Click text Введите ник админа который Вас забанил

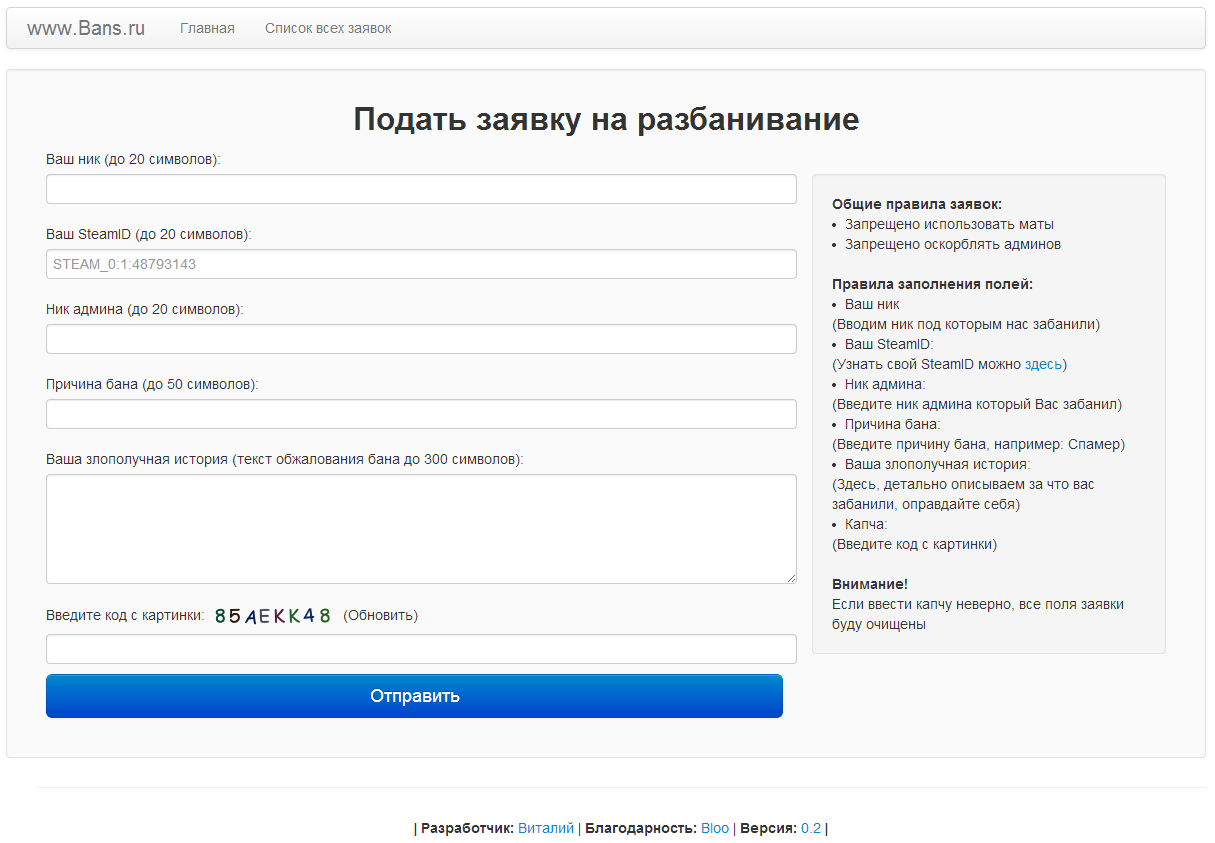tap(977, 404)
